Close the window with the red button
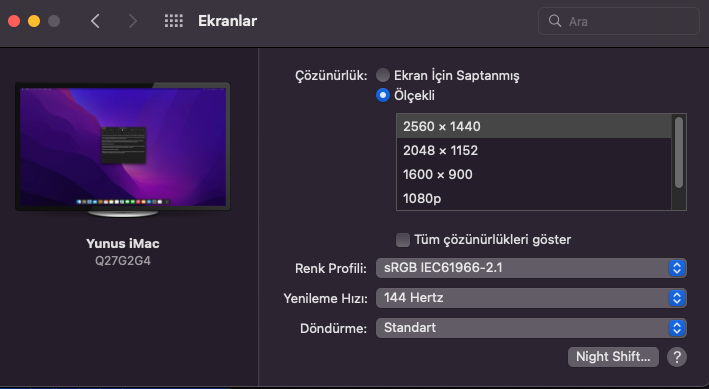709x389 pixels. (14, 21)
